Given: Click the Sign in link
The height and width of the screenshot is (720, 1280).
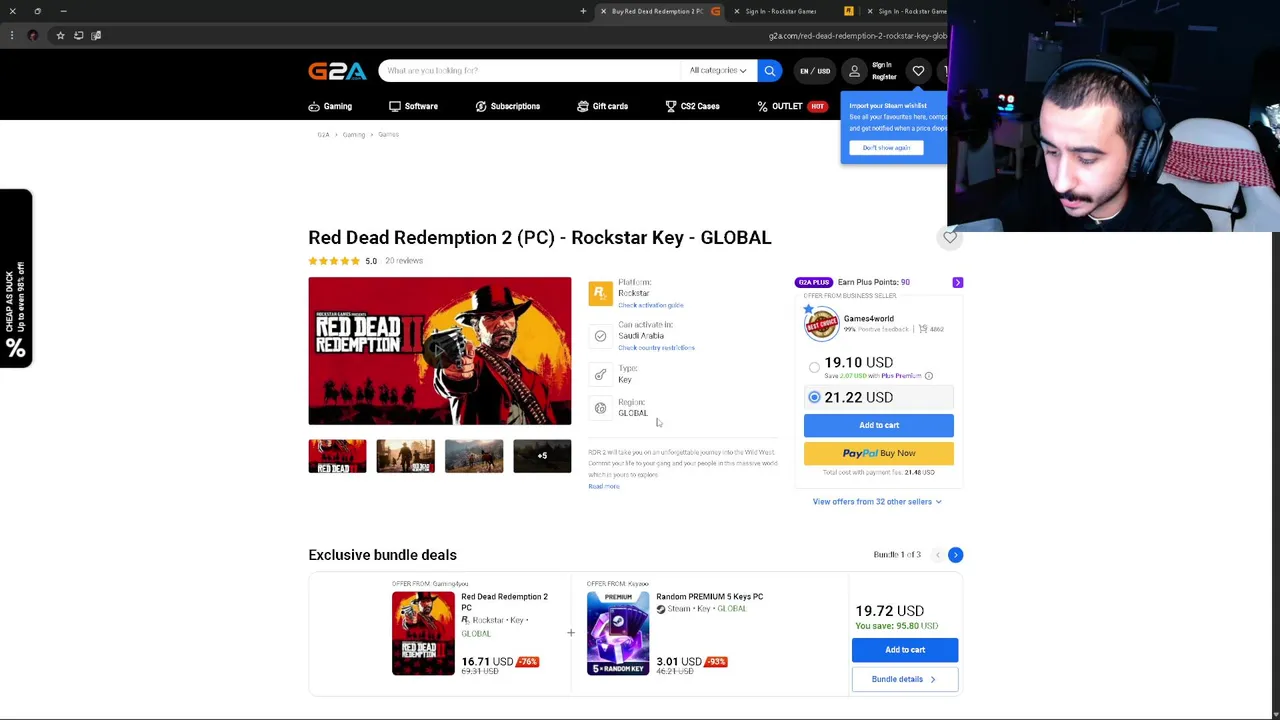Looking at the screenshot, I should tap(882, 65).
